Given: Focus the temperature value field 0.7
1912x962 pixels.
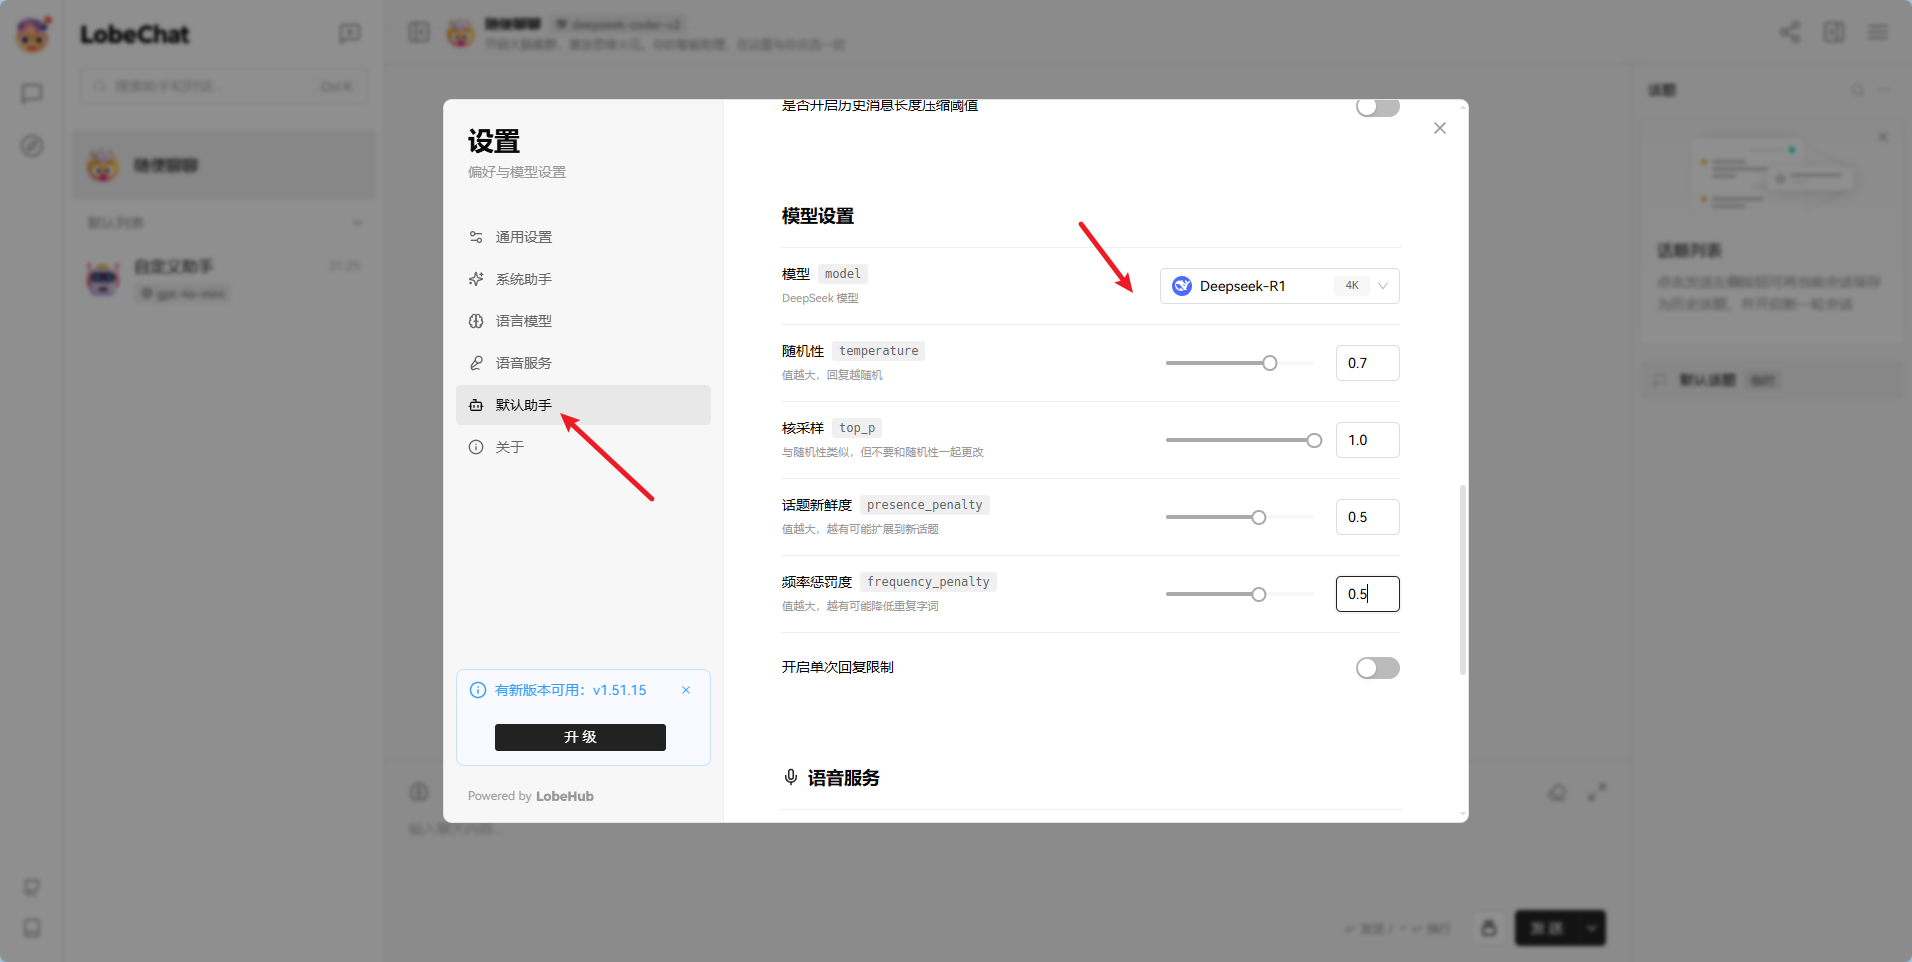Looking at the screenshot, I should [x=1367, y=363].
